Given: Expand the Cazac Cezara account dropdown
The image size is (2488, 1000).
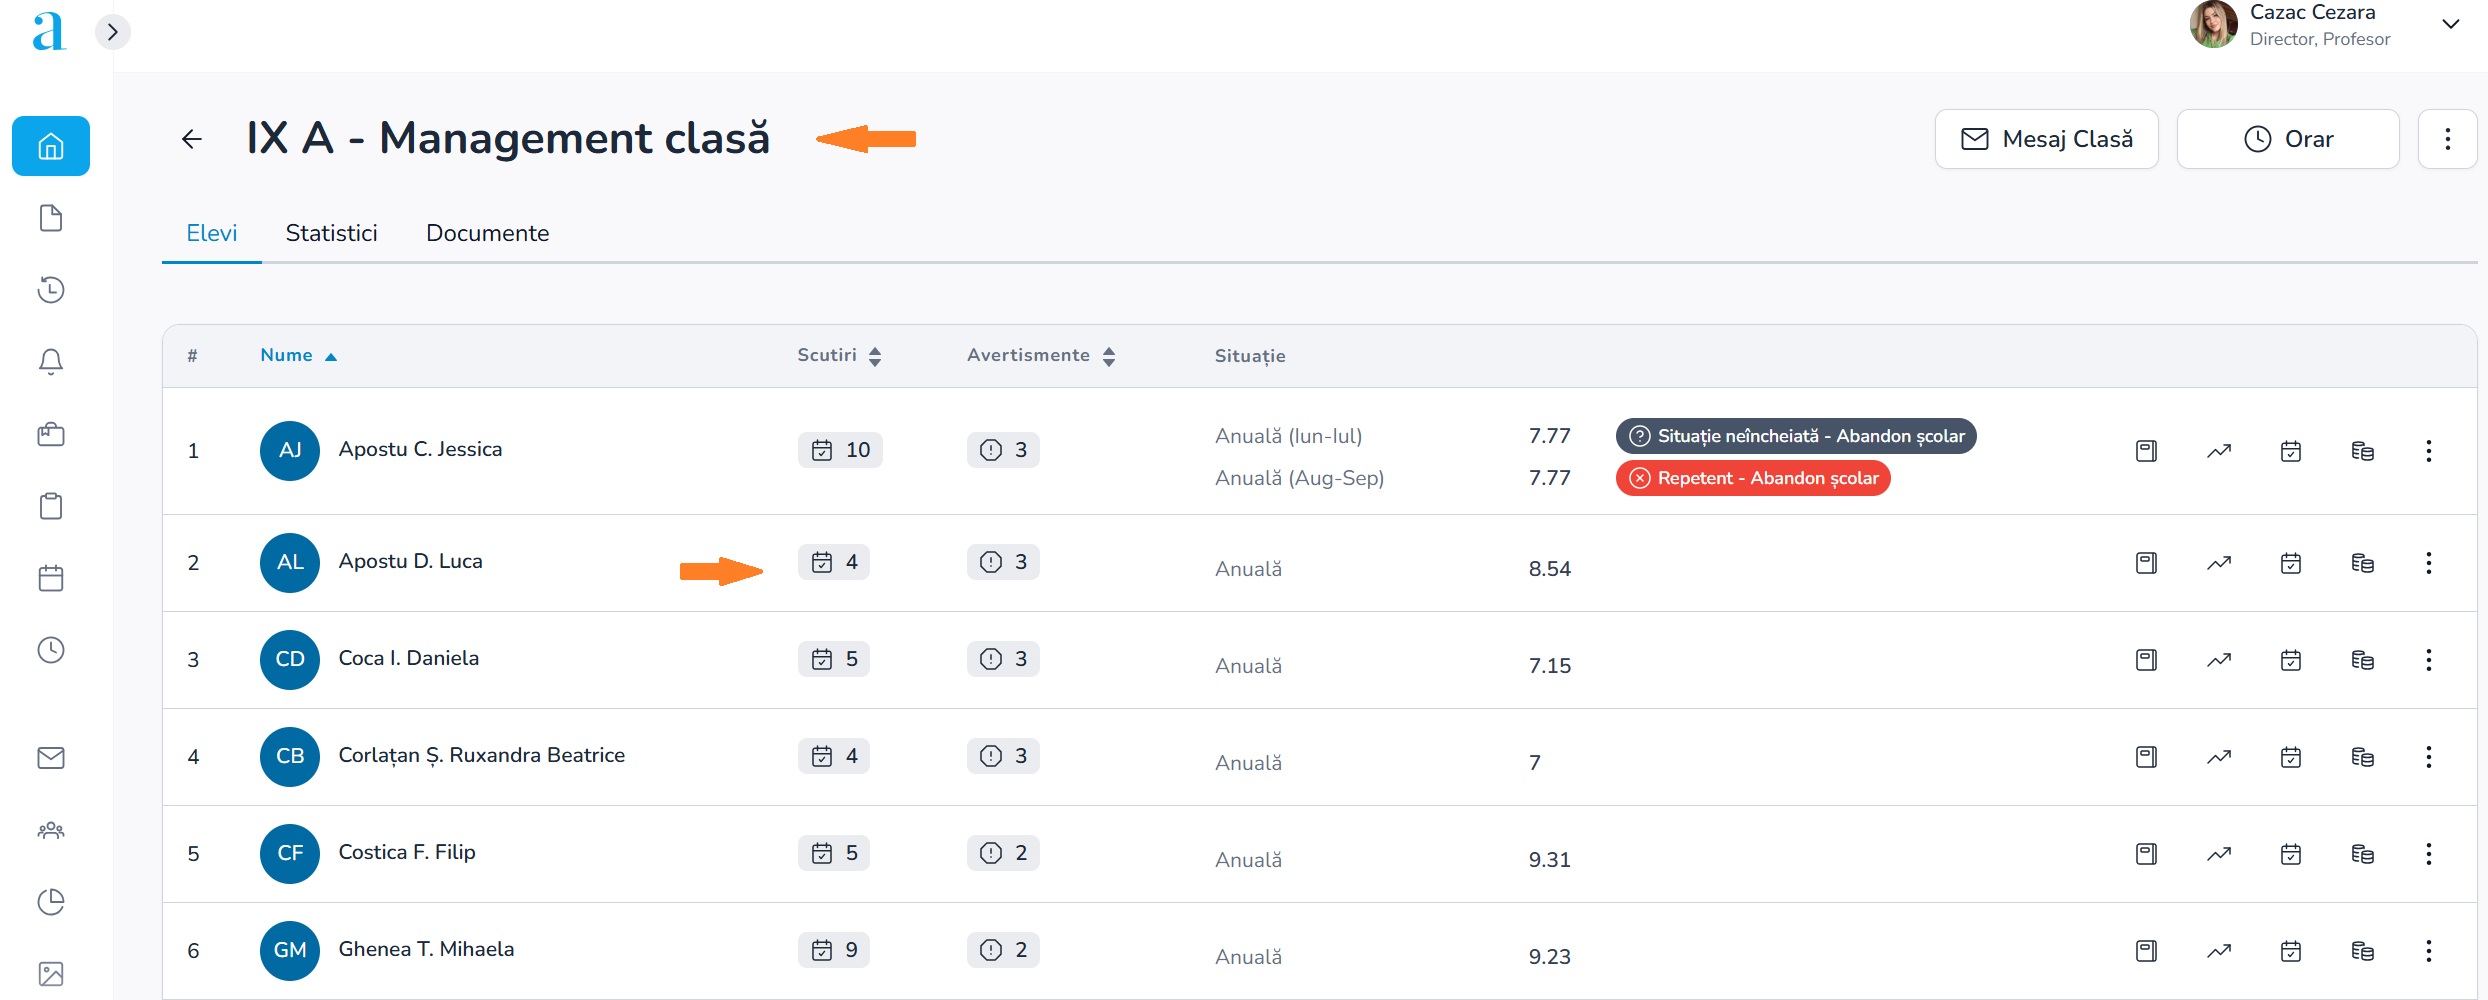Looking at the screenshot, I should point(2450,24).
